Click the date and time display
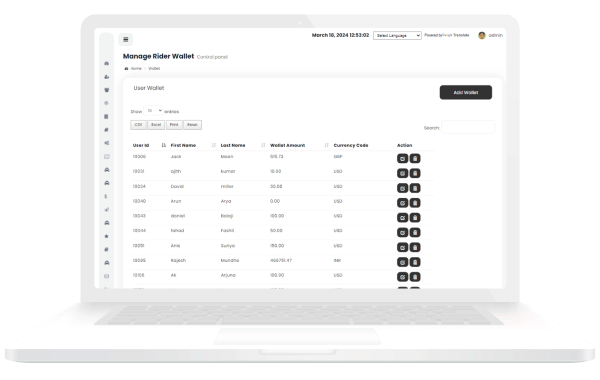The height and width of the screenshot is (380, 600). (x=340, y=35)
